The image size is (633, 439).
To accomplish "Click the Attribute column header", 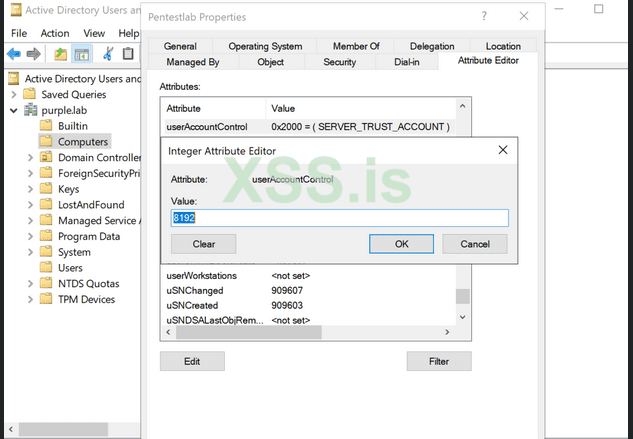I will (x=215, y=108).
